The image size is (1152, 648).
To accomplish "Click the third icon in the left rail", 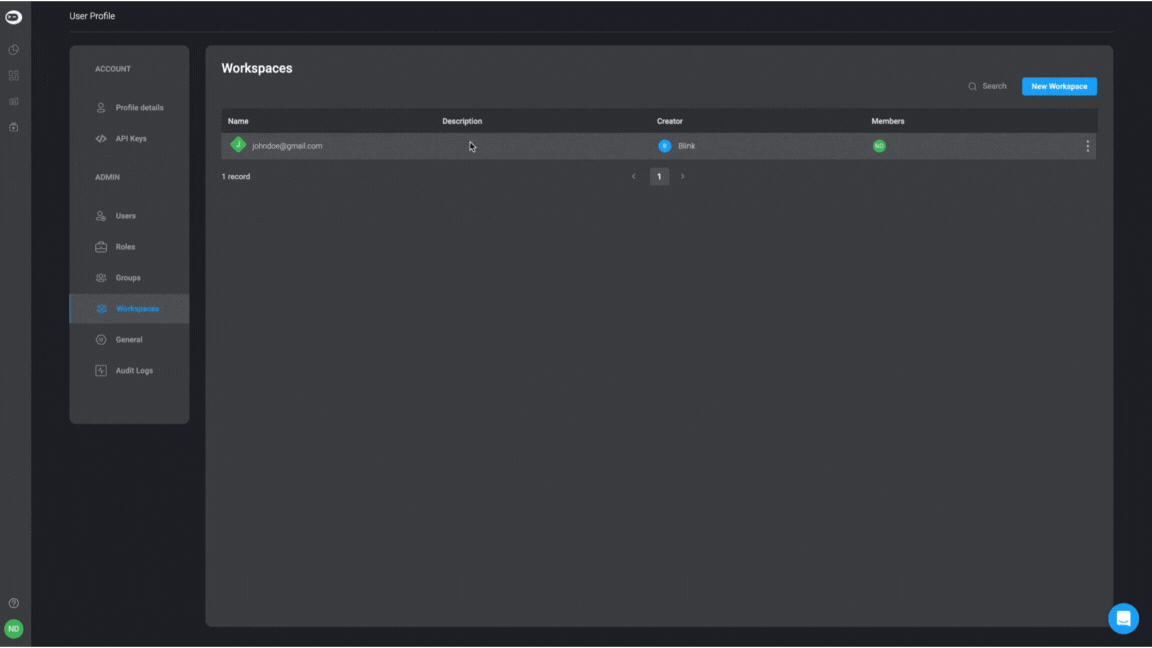I will click(x=14, y=101).
